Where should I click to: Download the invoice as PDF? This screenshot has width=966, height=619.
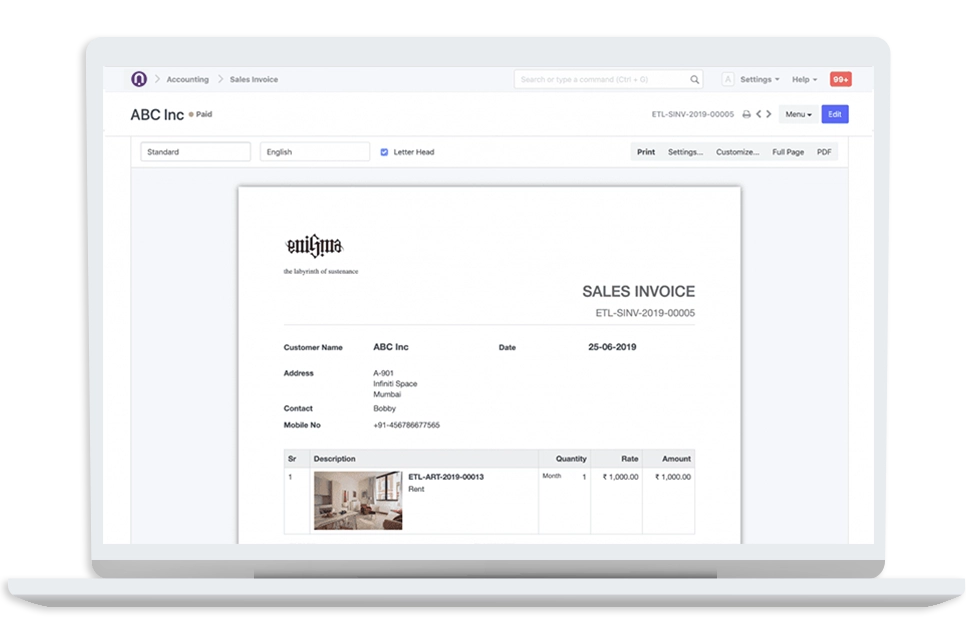click(822, 151)
